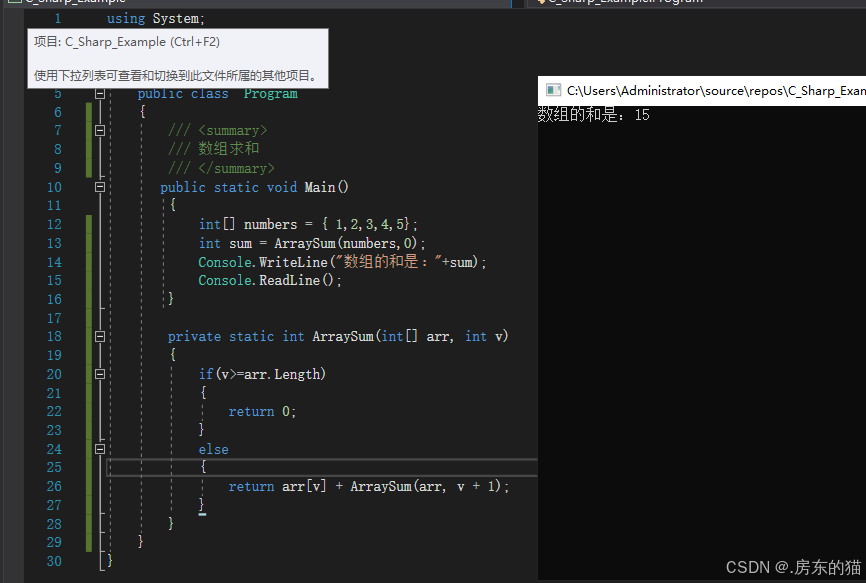Click the 'using System;' statement on line 1
This screenshot has width=866, height=583.
click(156, 18)
